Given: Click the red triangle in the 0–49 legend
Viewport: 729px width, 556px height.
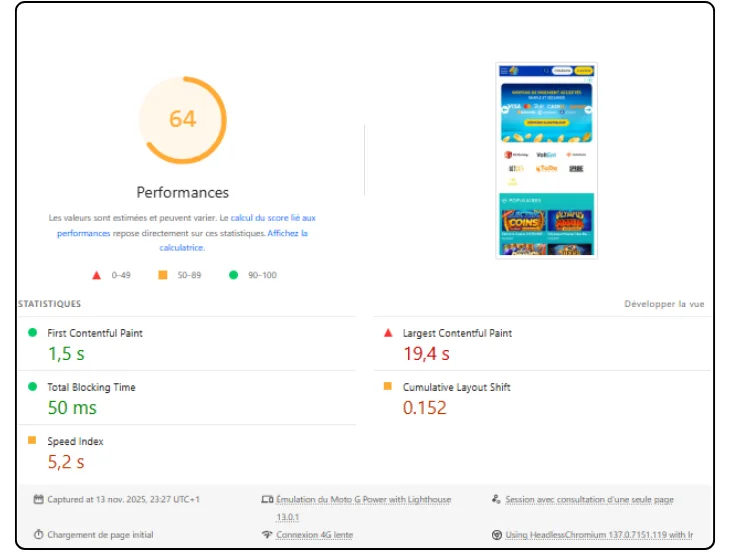Looking at the screenshot, I should point(97,274).
